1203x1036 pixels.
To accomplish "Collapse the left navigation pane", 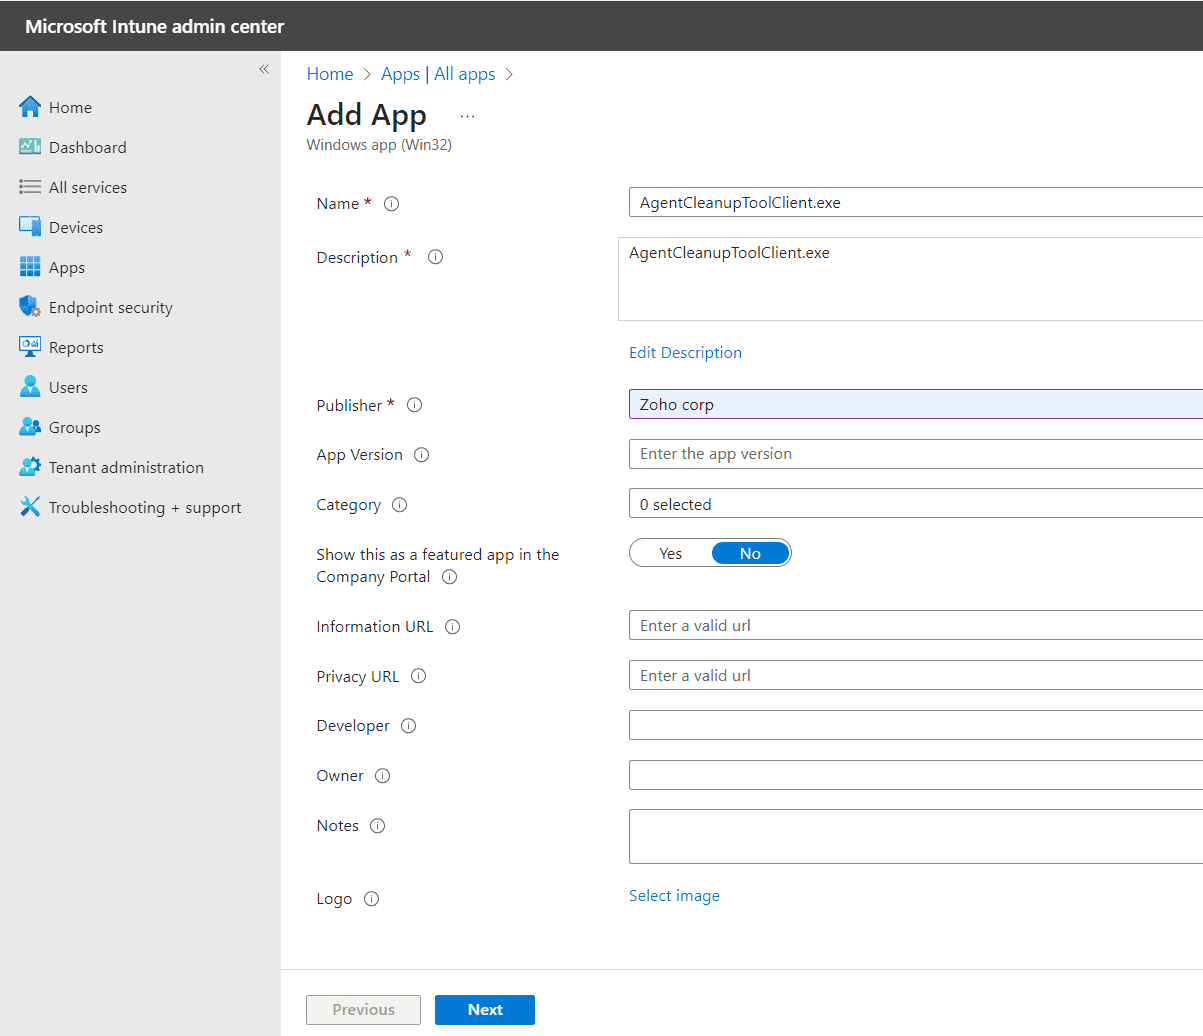I will click(x=264, y=69).
